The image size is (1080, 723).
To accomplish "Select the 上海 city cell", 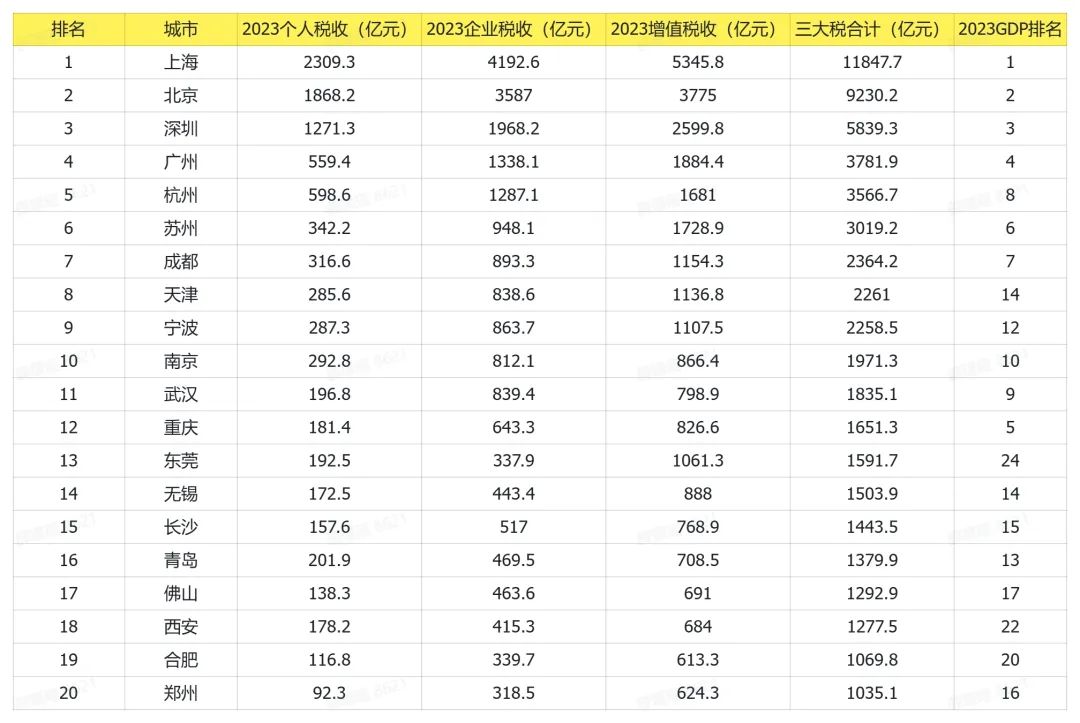I will [x=180, y=62].
